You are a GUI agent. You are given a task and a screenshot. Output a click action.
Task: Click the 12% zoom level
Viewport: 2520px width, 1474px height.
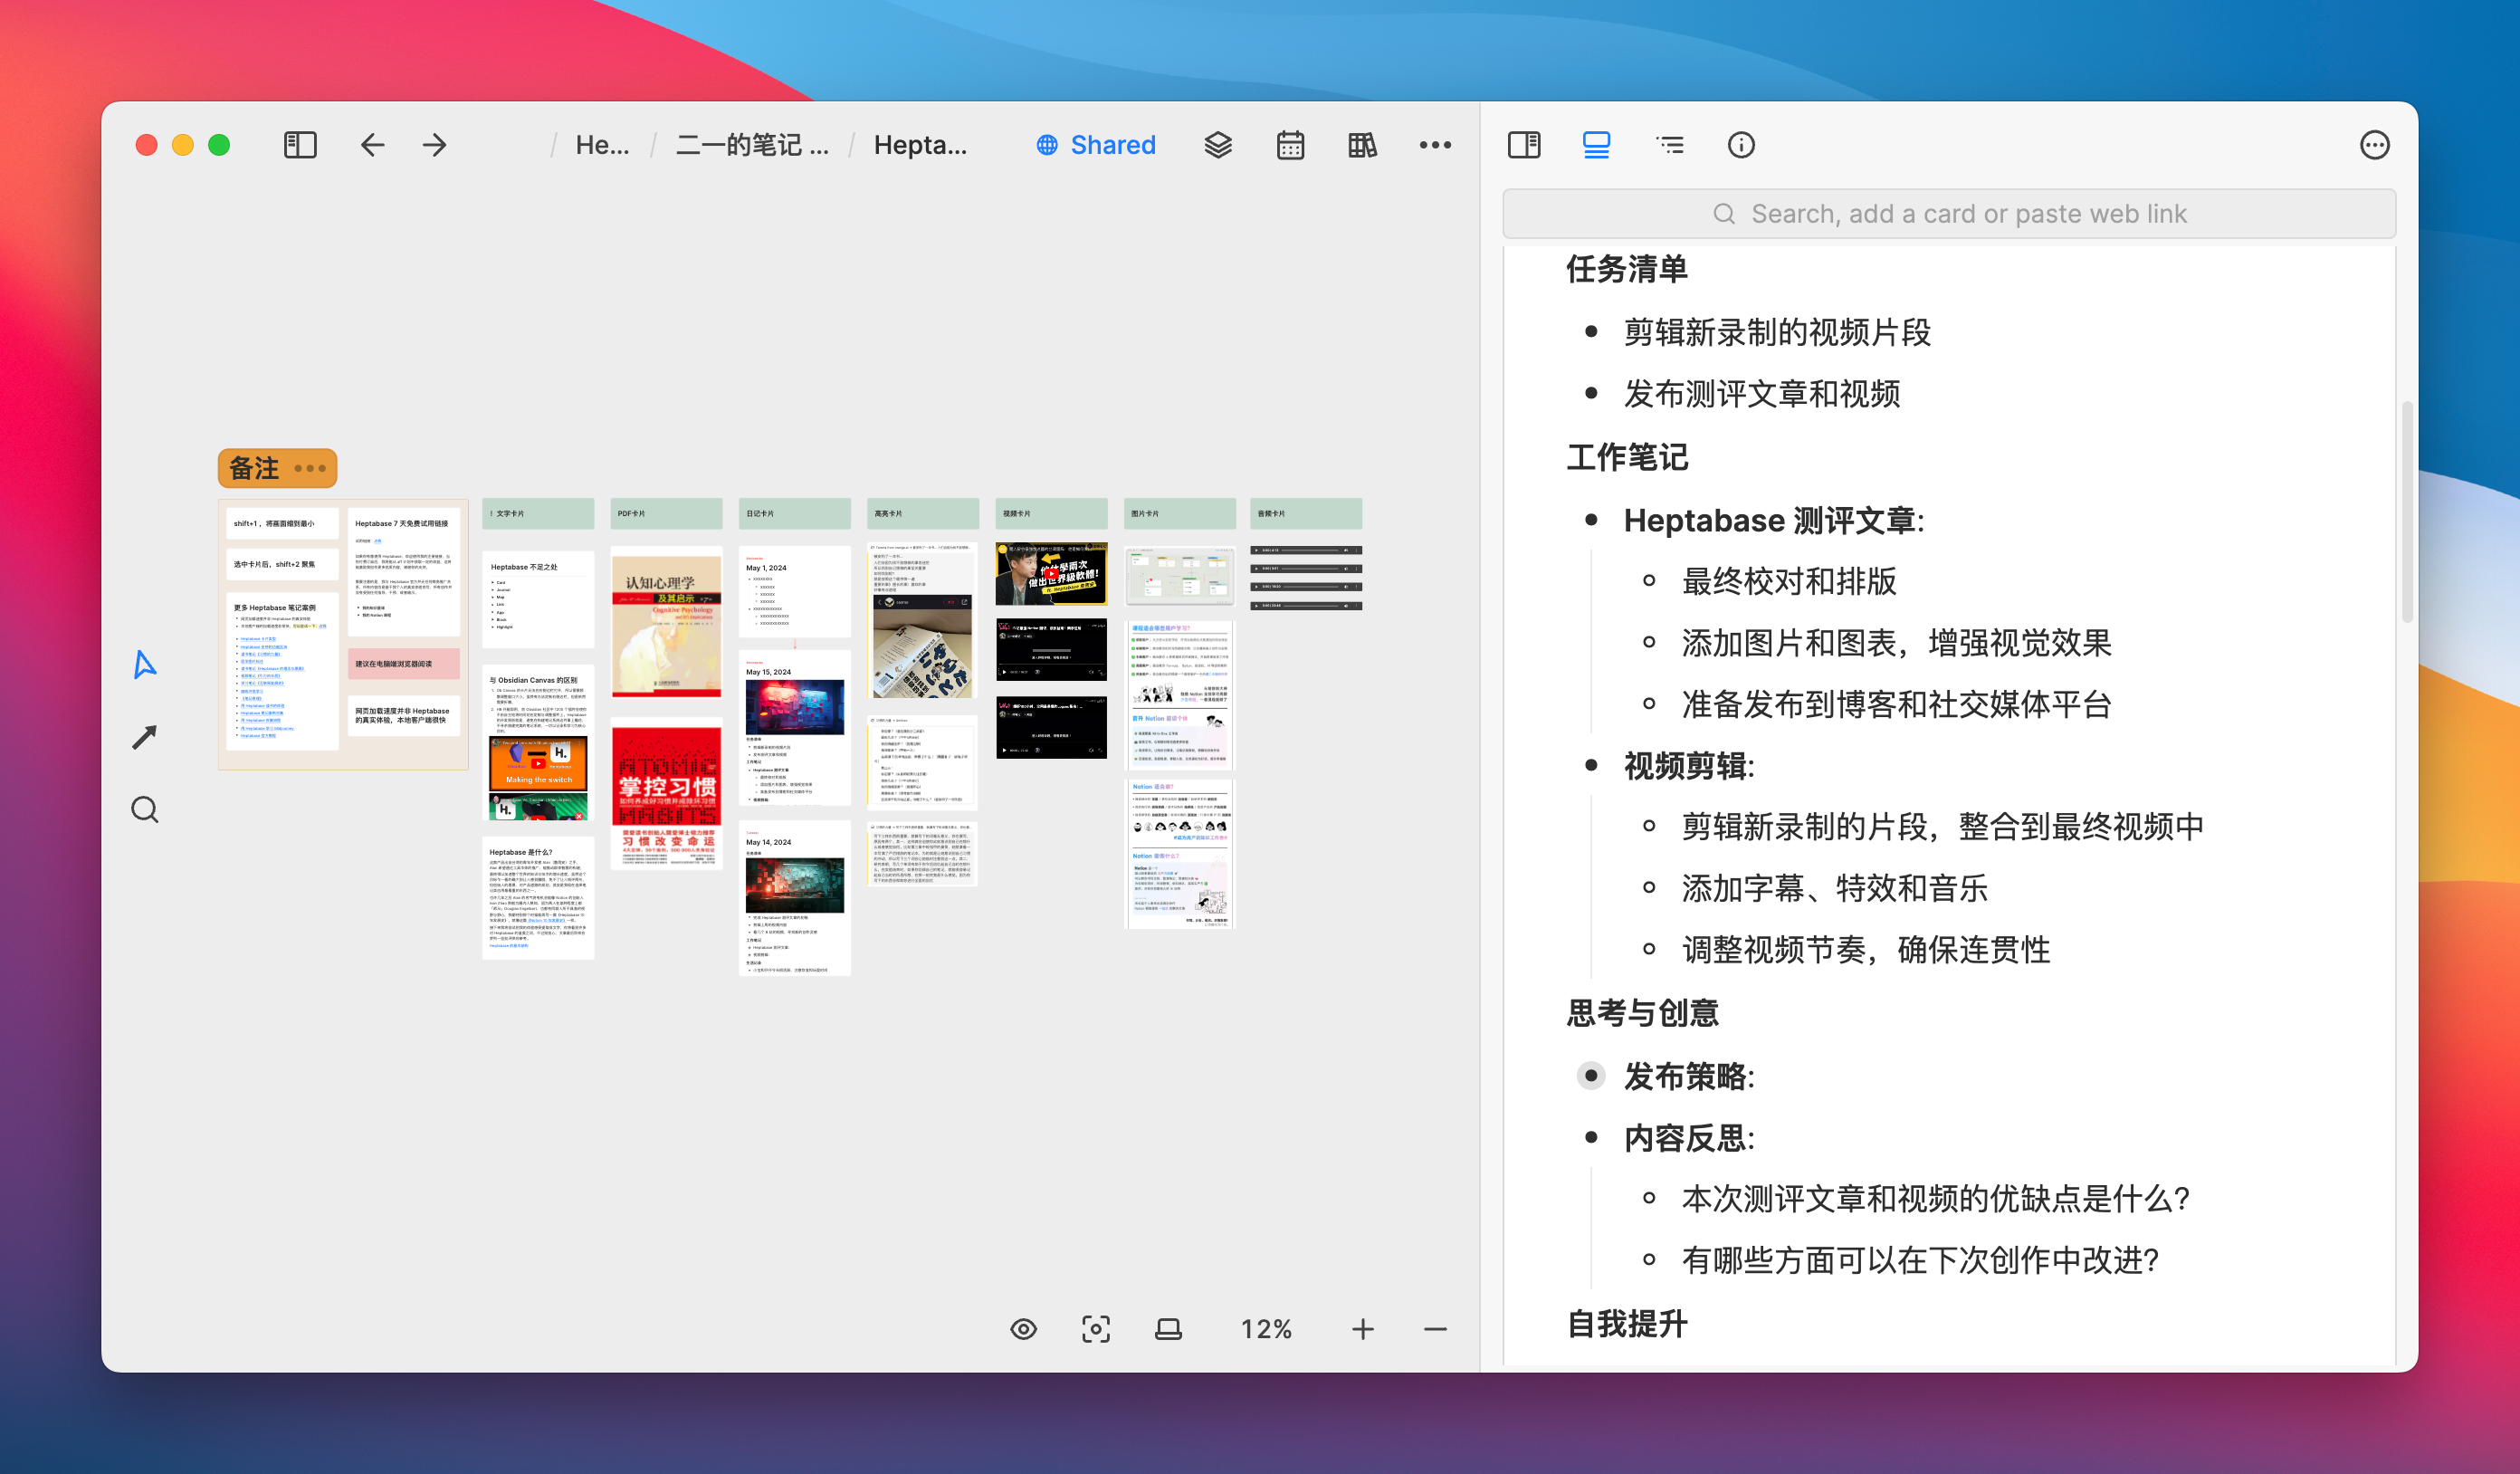[x=1266, y=1329]
